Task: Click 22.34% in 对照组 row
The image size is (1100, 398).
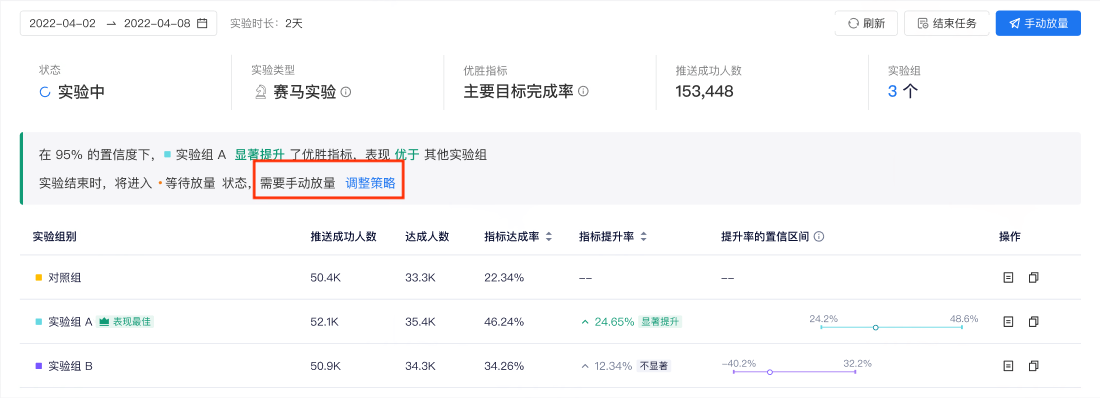Action: (x=504, y=278)
